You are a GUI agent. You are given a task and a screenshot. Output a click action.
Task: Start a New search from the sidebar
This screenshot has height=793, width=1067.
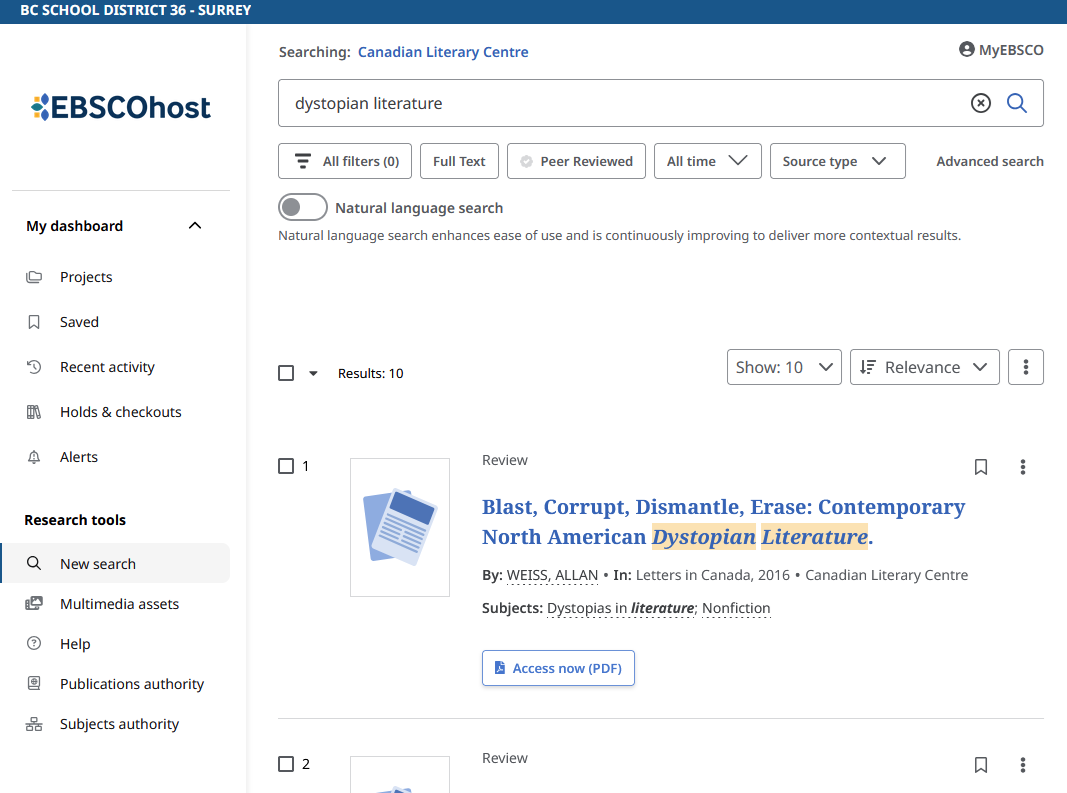(116, 564)
